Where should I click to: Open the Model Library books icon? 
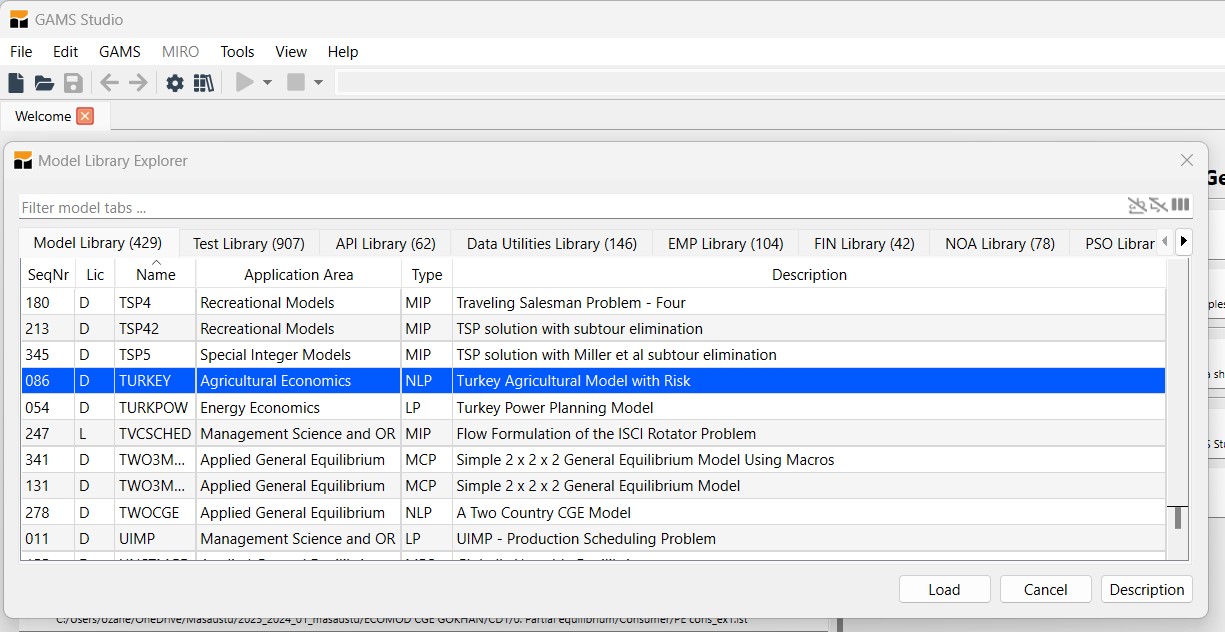[204, 83]
